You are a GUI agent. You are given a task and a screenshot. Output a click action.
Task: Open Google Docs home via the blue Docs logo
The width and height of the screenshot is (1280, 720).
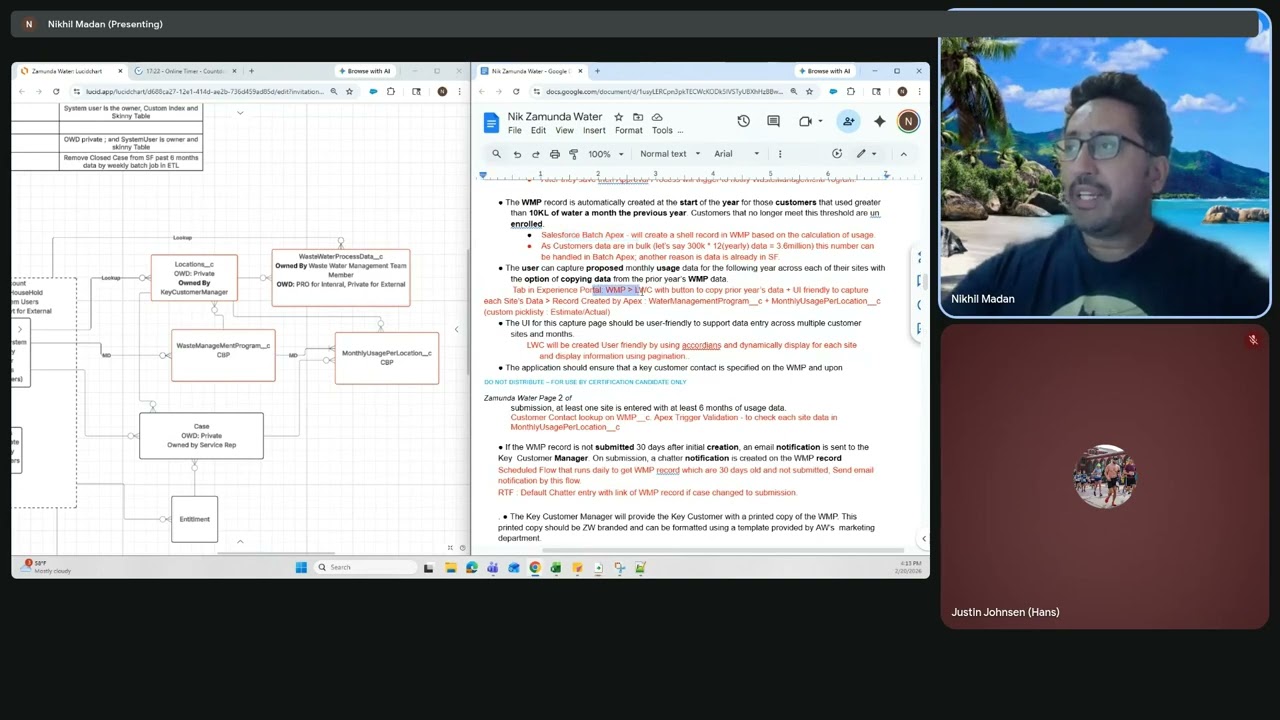pyautogui.click(x=491, y=122)
